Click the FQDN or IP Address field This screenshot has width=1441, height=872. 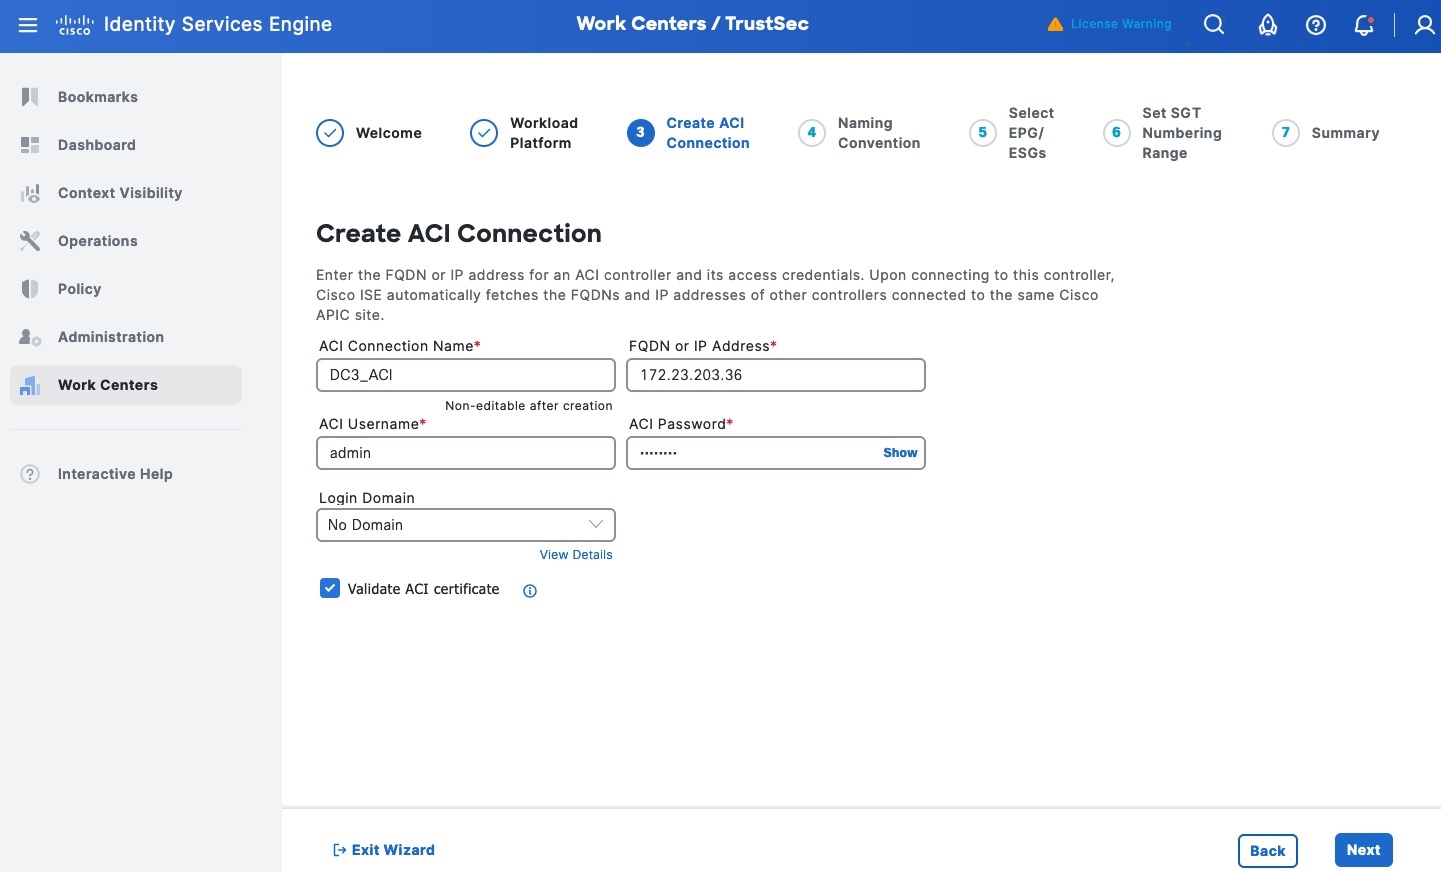tap(776, 375)
